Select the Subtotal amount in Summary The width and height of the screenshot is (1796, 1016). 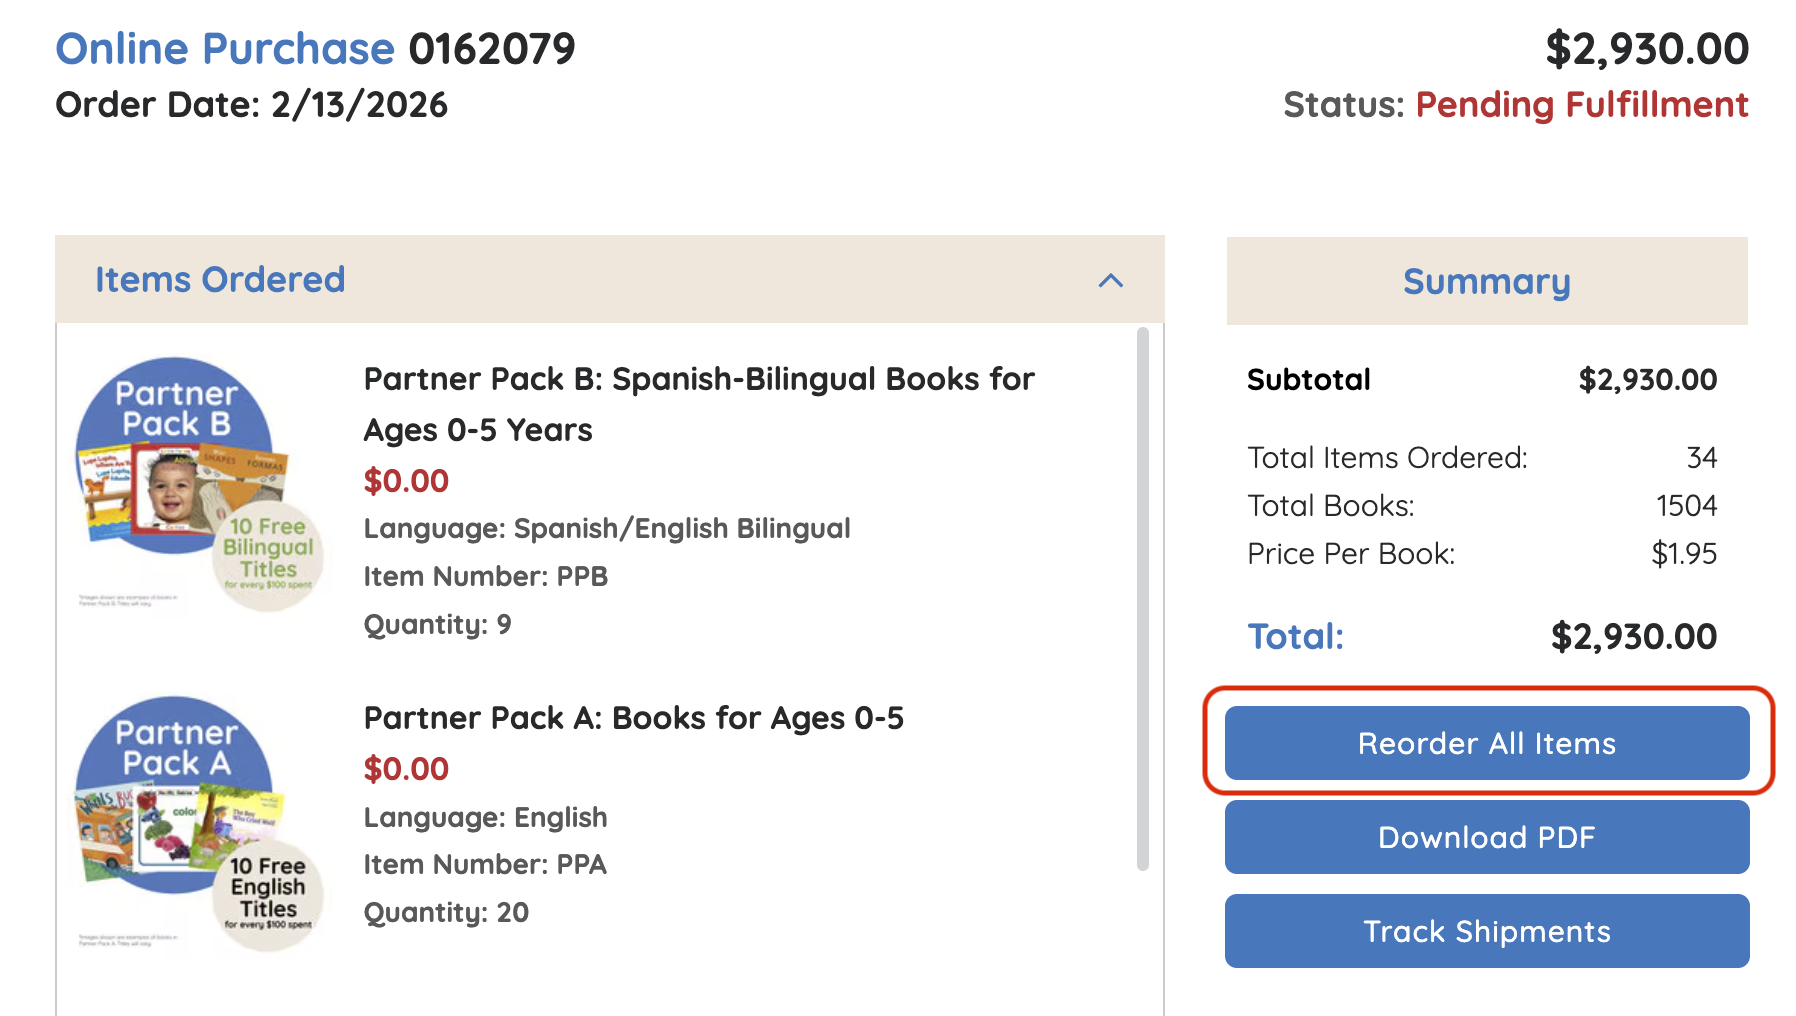1646,379
